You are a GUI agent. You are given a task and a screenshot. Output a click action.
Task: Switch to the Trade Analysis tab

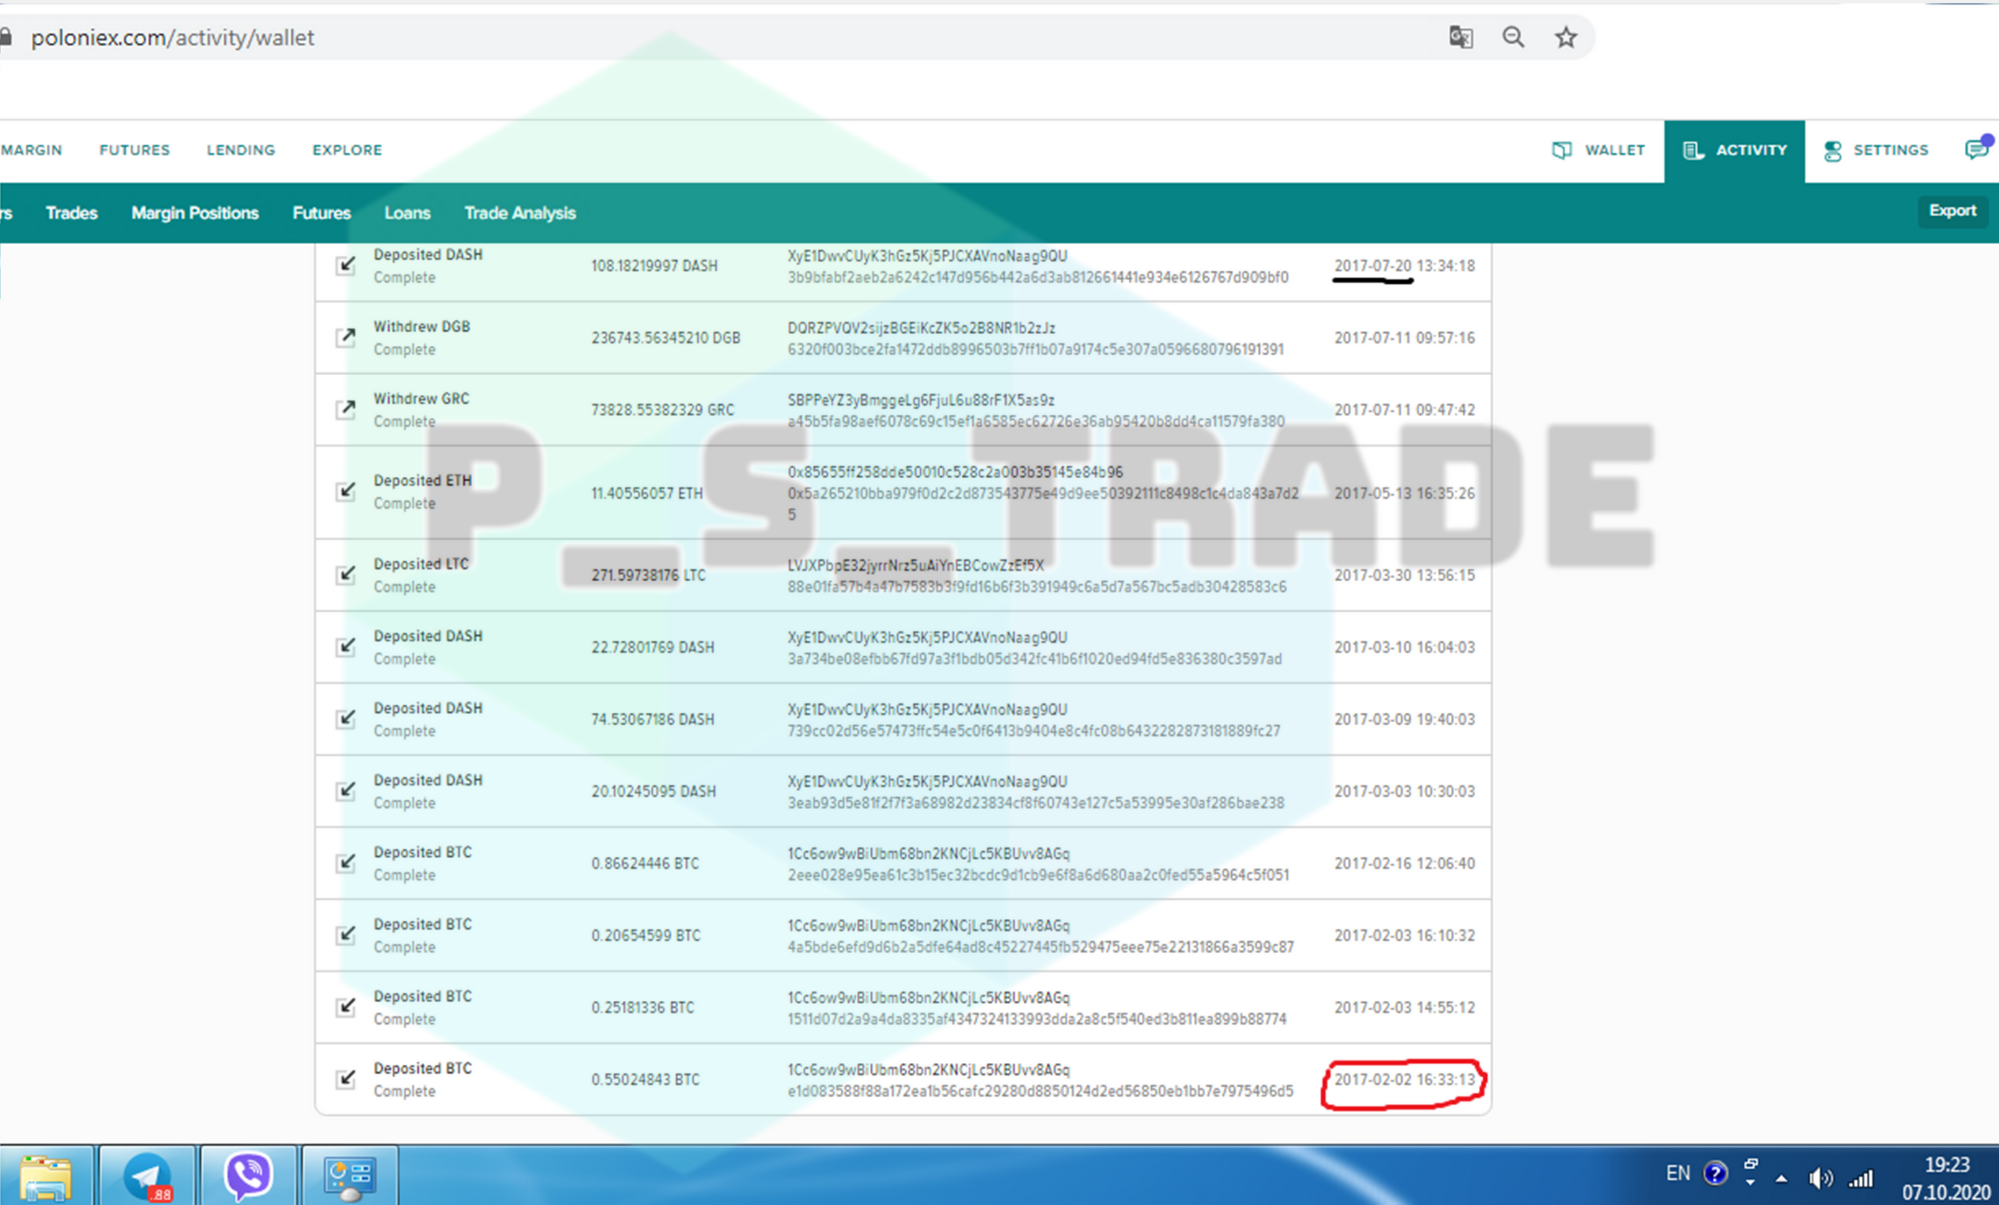pos(519,213)
